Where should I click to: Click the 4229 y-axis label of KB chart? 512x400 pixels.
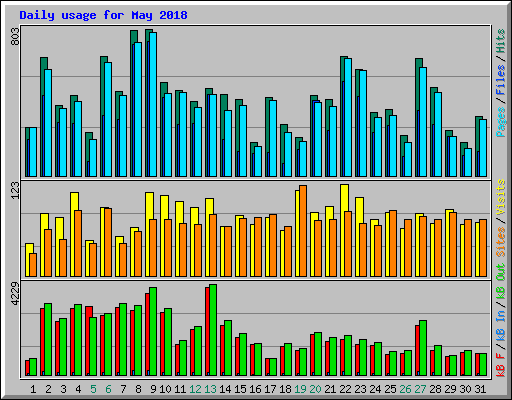[15, 294]
